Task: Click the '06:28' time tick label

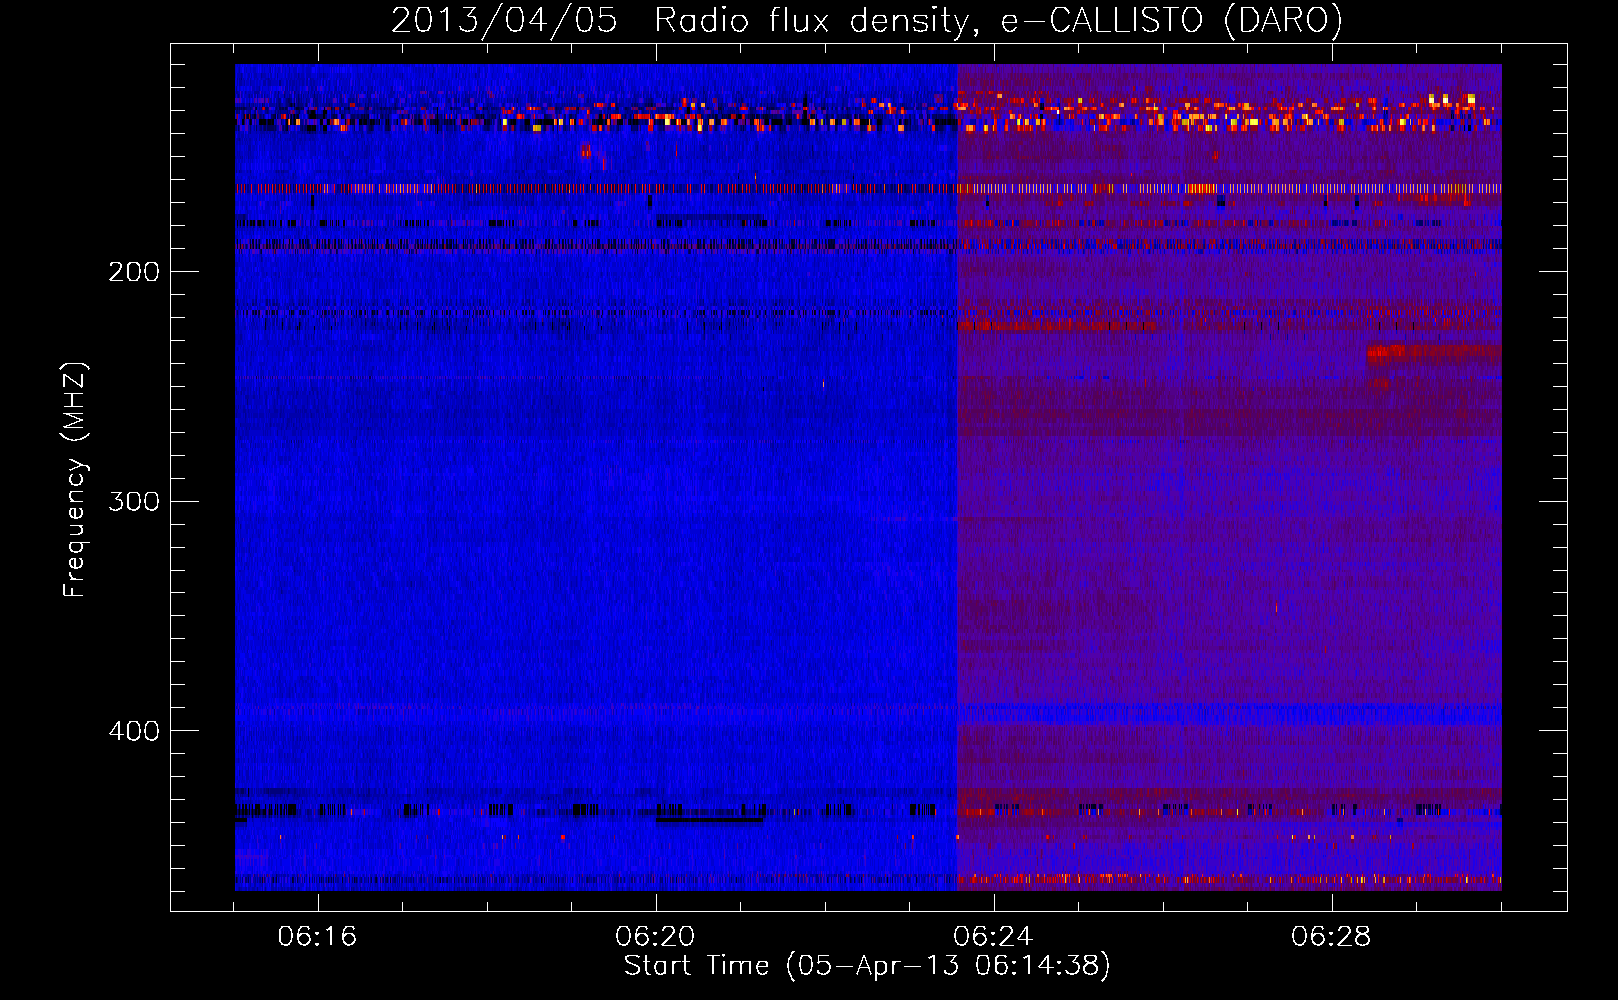Action: pos(1331,937)
